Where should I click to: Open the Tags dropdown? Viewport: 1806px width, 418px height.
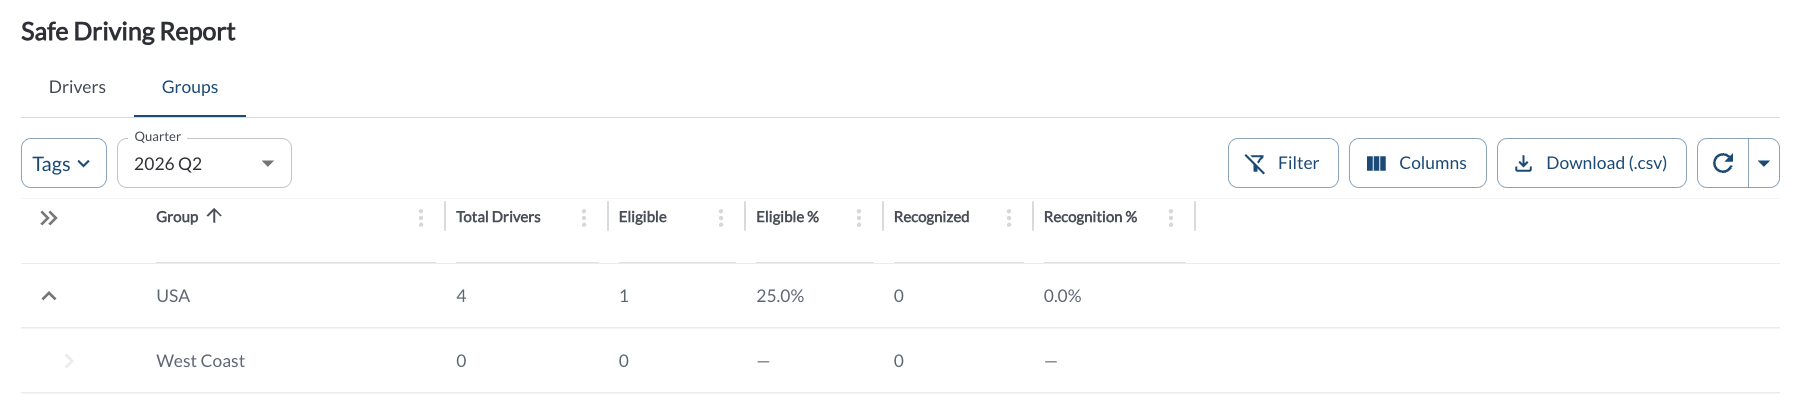point(64,163)
